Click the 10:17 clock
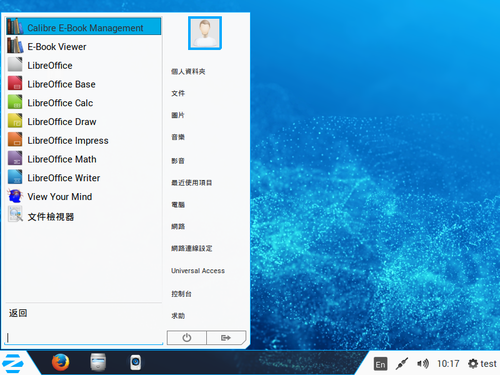The image size is (500, 375). pyautogui.click(x=448, y=364)
